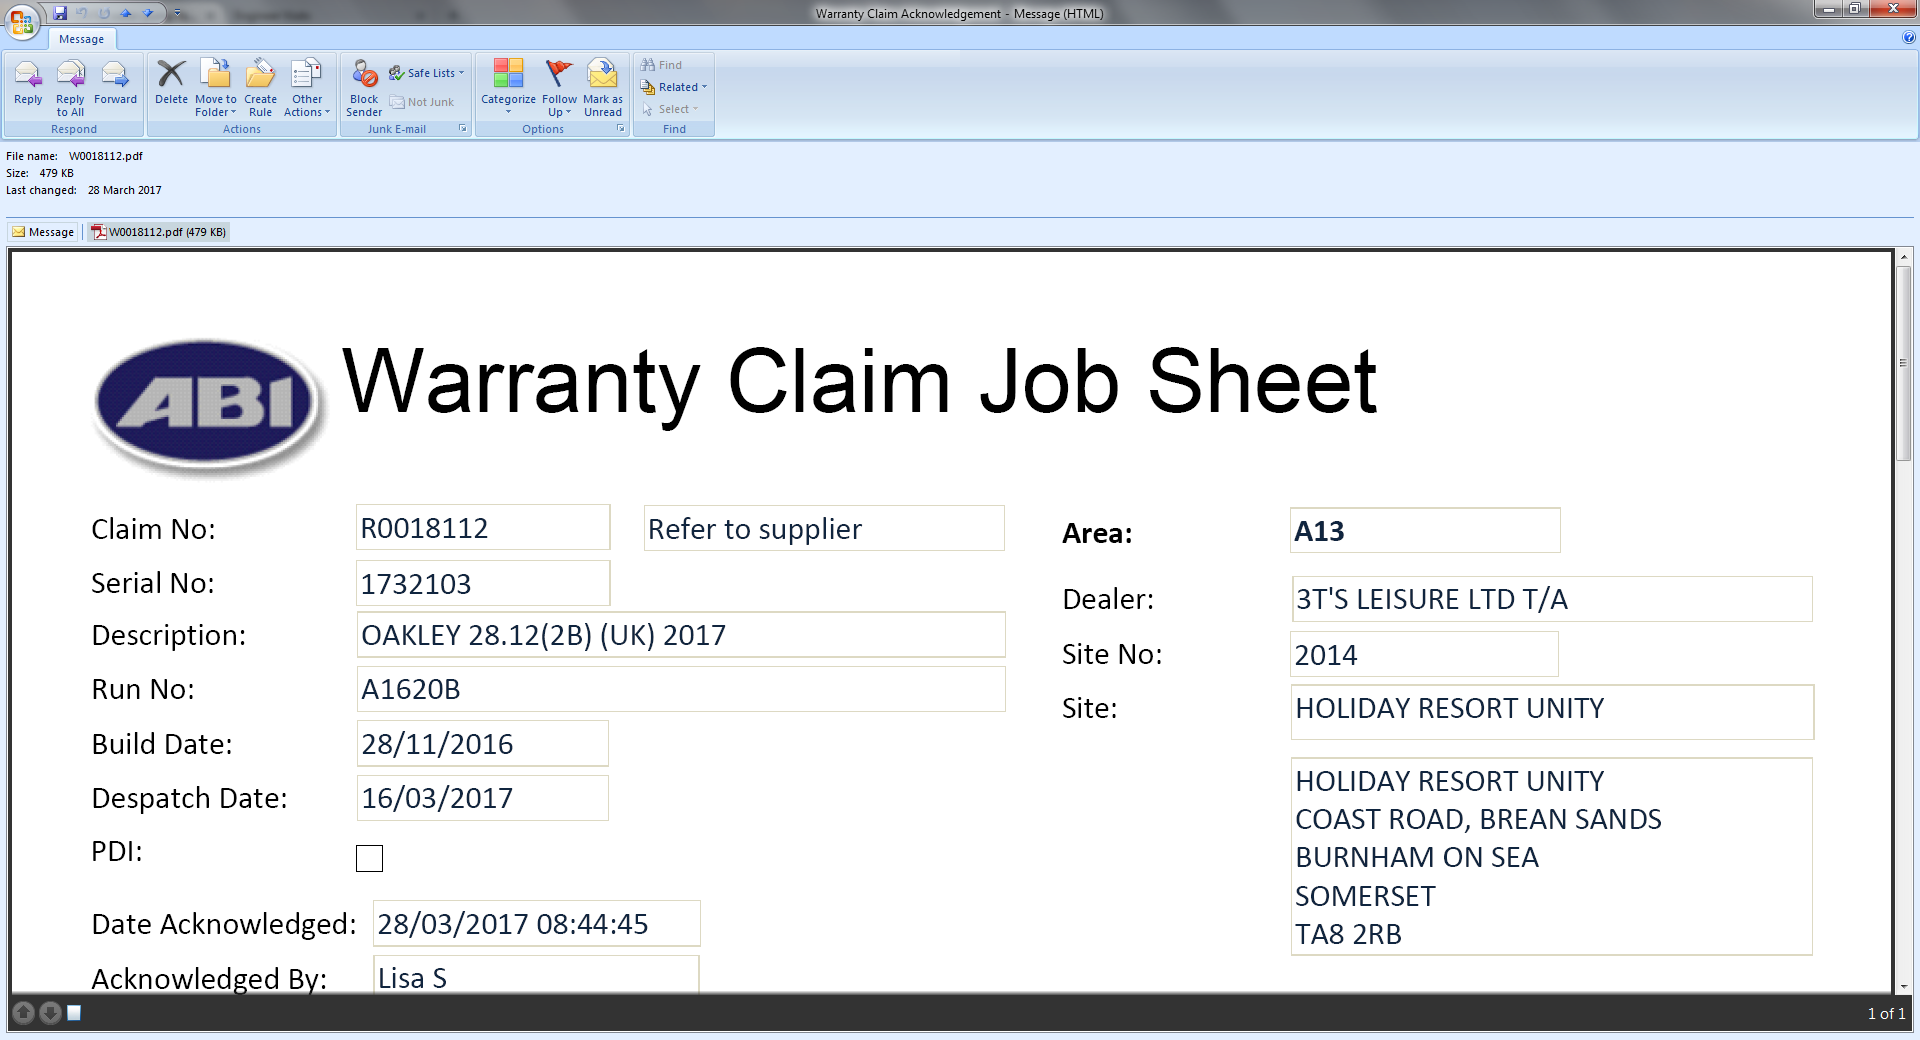Click the scrollbar down arrow in preview
The image size is (1920, 1040).
coord(1903,986)
